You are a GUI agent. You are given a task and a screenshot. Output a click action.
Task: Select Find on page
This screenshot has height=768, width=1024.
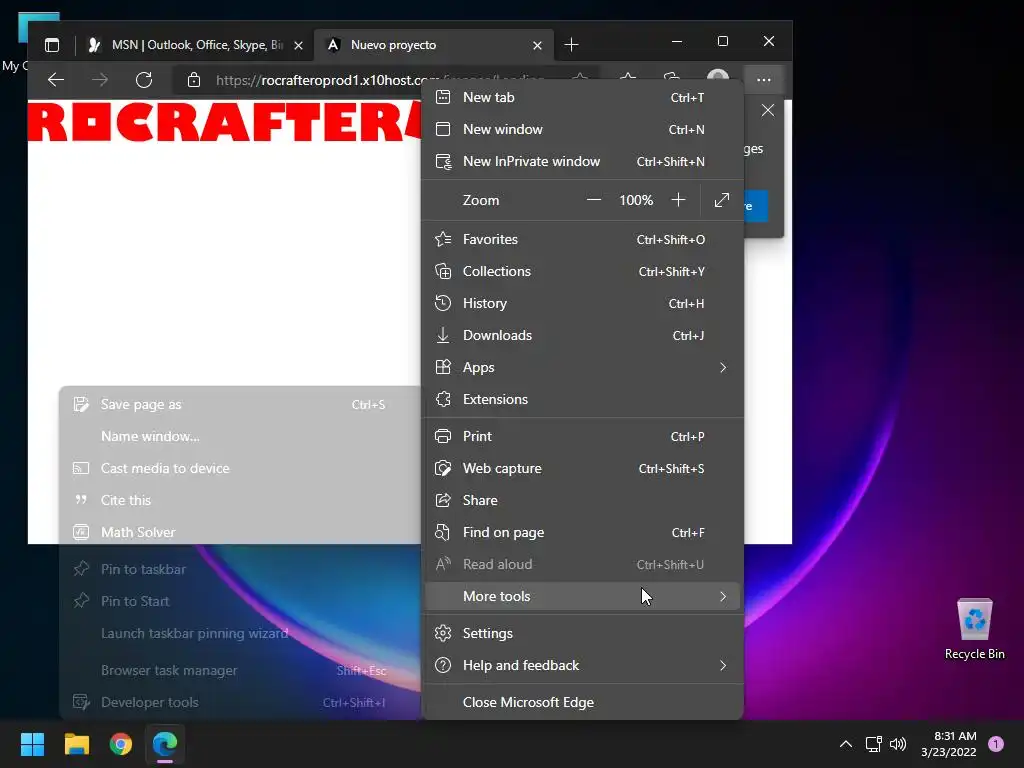coord(583,532)
